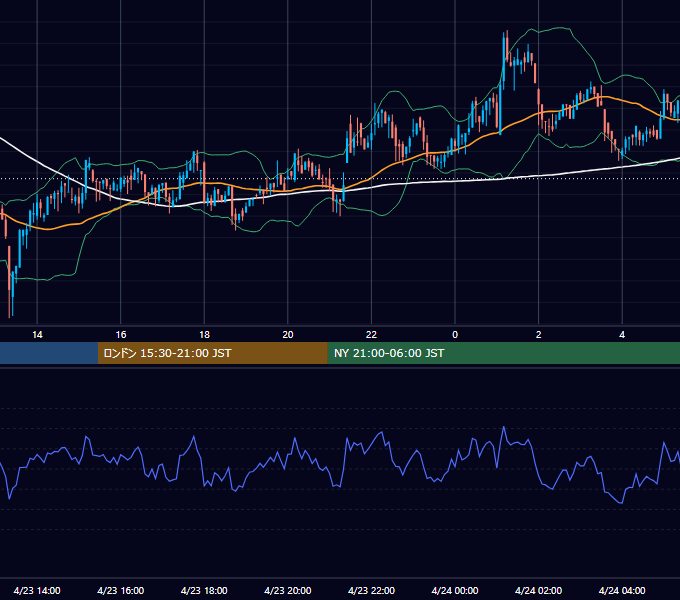The width and height of the screenshot is (680, 600).
Task: Click the 4/23 14:00 date label
Action: pyautogui.click(x=37, y=590)
